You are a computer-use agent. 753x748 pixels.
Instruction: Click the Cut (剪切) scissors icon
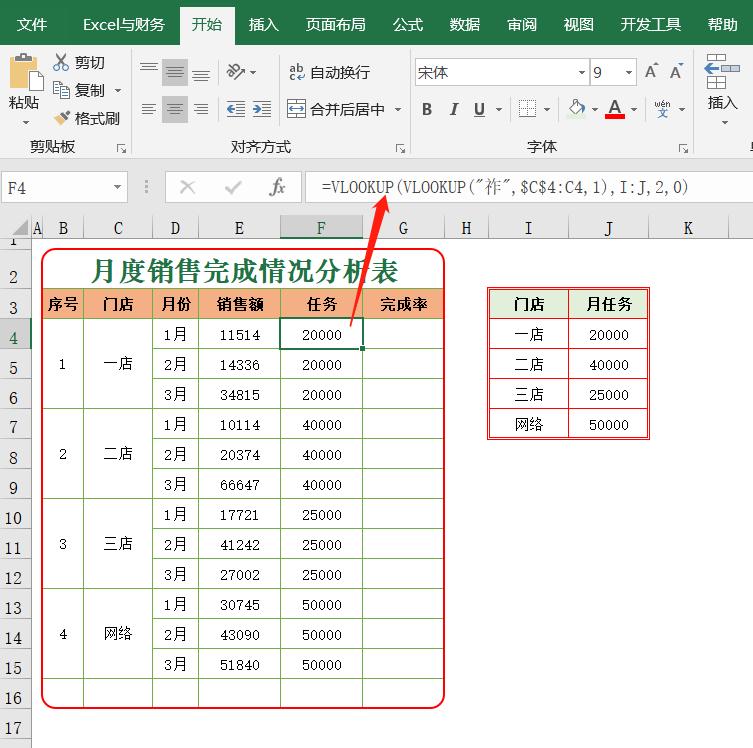point(61,62)
